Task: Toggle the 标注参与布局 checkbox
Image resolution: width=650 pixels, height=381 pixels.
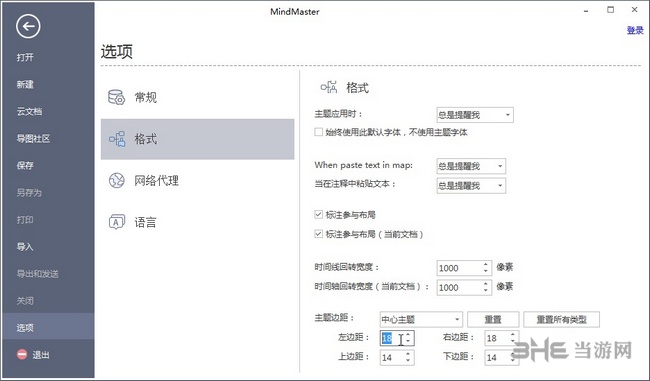Action: click(x=318, y=214)
